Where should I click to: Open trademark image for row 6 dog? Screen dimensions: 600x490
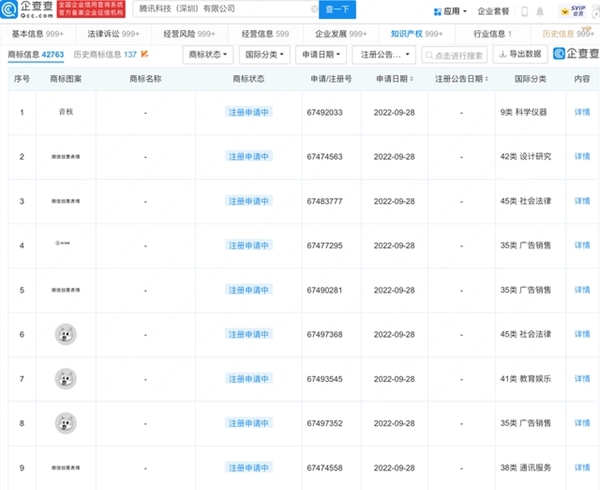click(x=66, y=334)
